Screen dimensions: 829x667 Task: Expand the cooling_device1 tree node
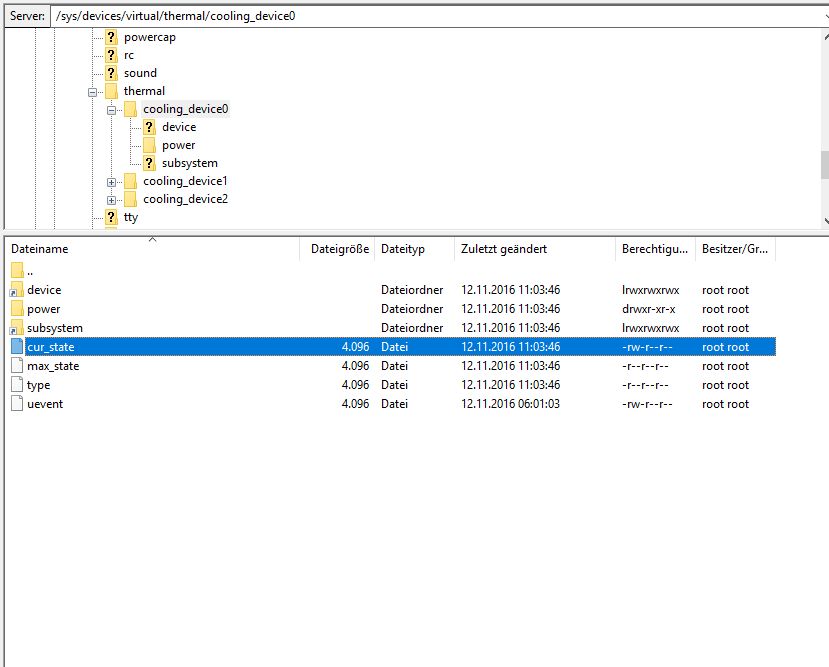click(112, 182)
